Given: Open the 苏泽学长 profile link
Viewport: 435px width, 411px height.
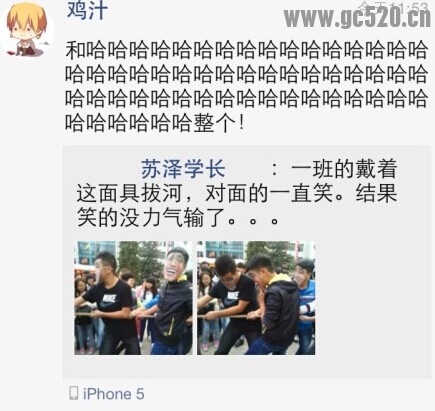Looking at the screenshot, I should pos(183,169).
